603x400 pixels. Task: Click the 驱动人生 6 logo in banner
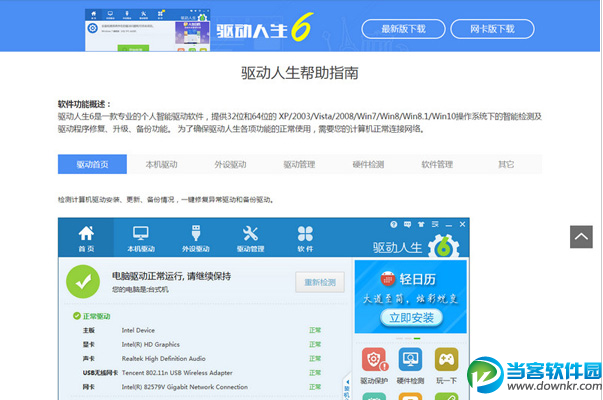(265, 28)
